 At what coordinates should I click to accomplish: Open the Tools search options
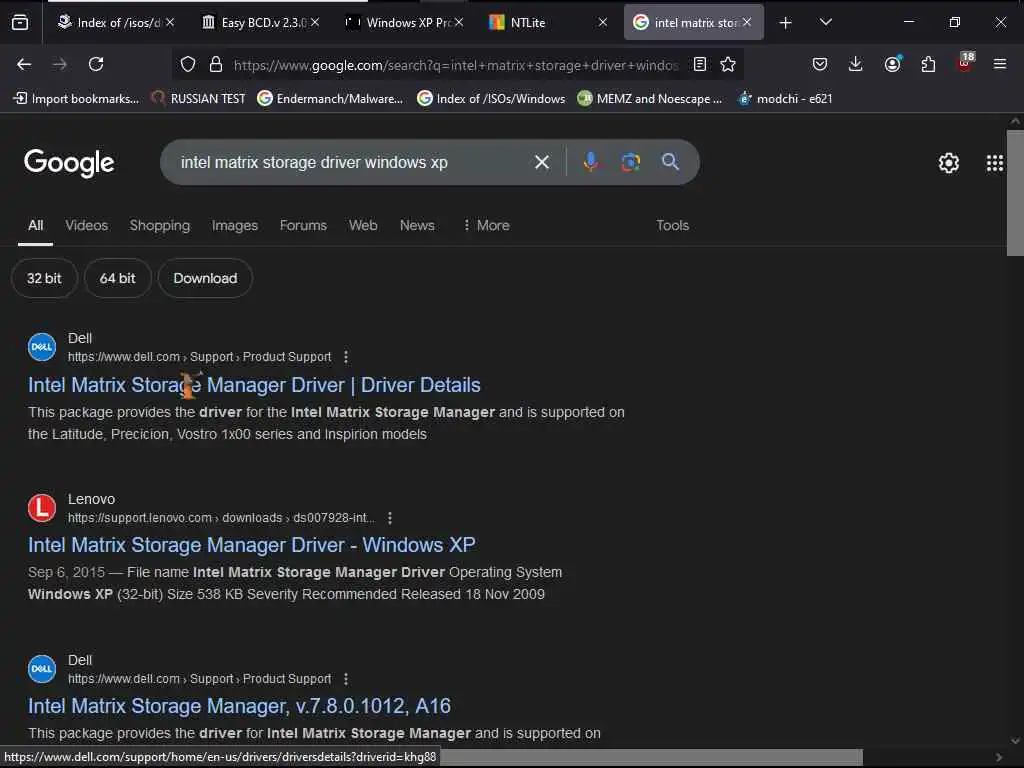point(672,225)
